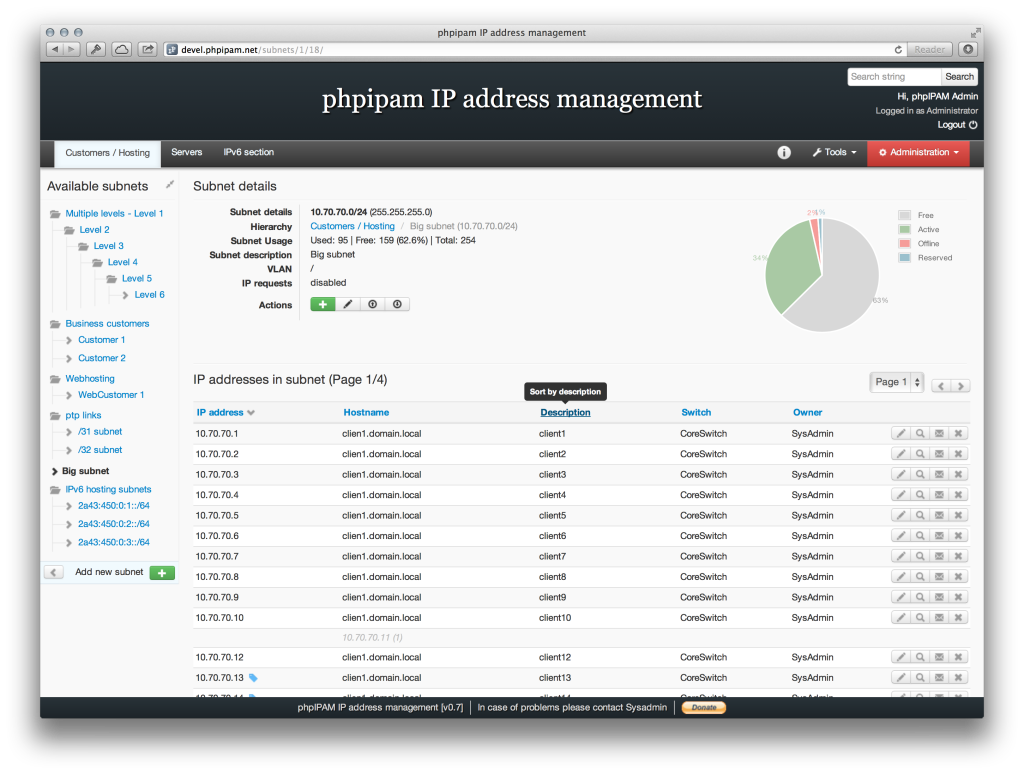1024x774 pixels.
Task: Blue tag icon next to 10.70.70.13
Action: pos(253,678)
